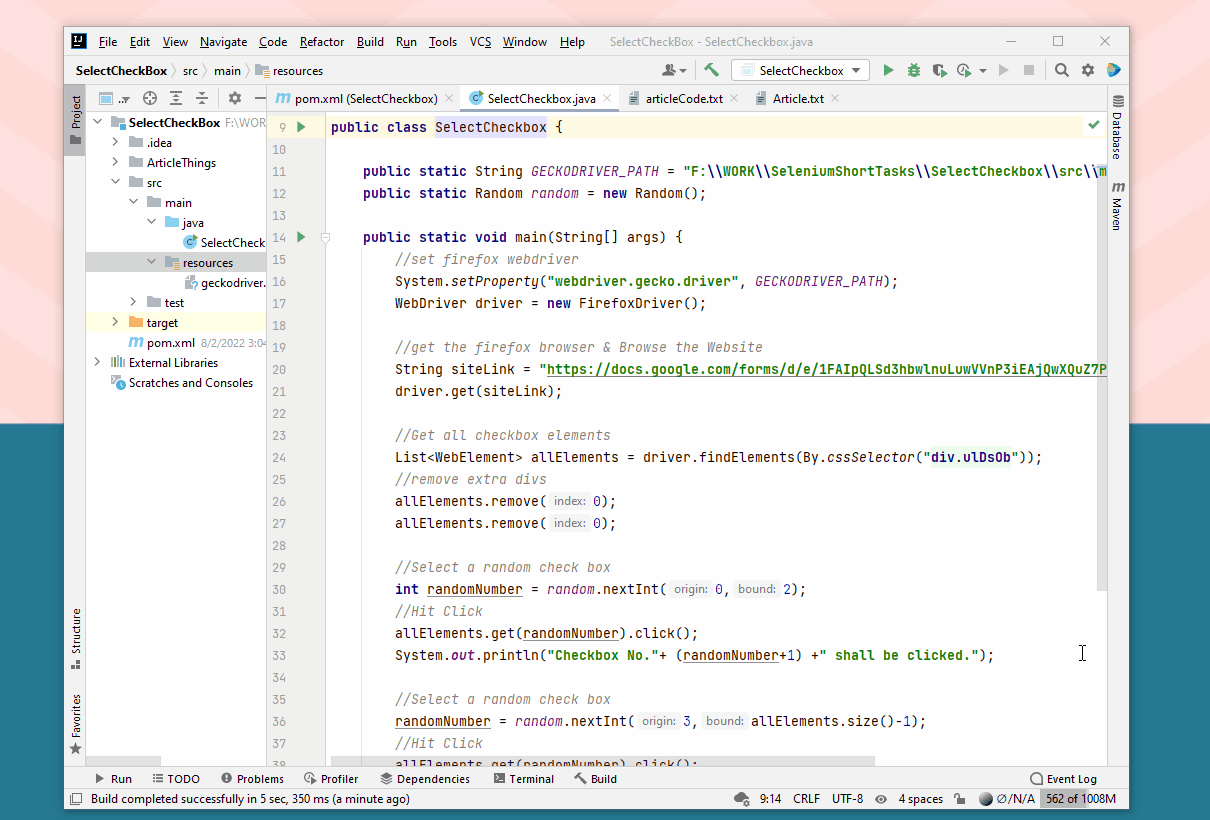Click the tool window quick-access icon at bottom-left
The width and height of the screenshot is (1210, 820).
click(x=75, y=799)
